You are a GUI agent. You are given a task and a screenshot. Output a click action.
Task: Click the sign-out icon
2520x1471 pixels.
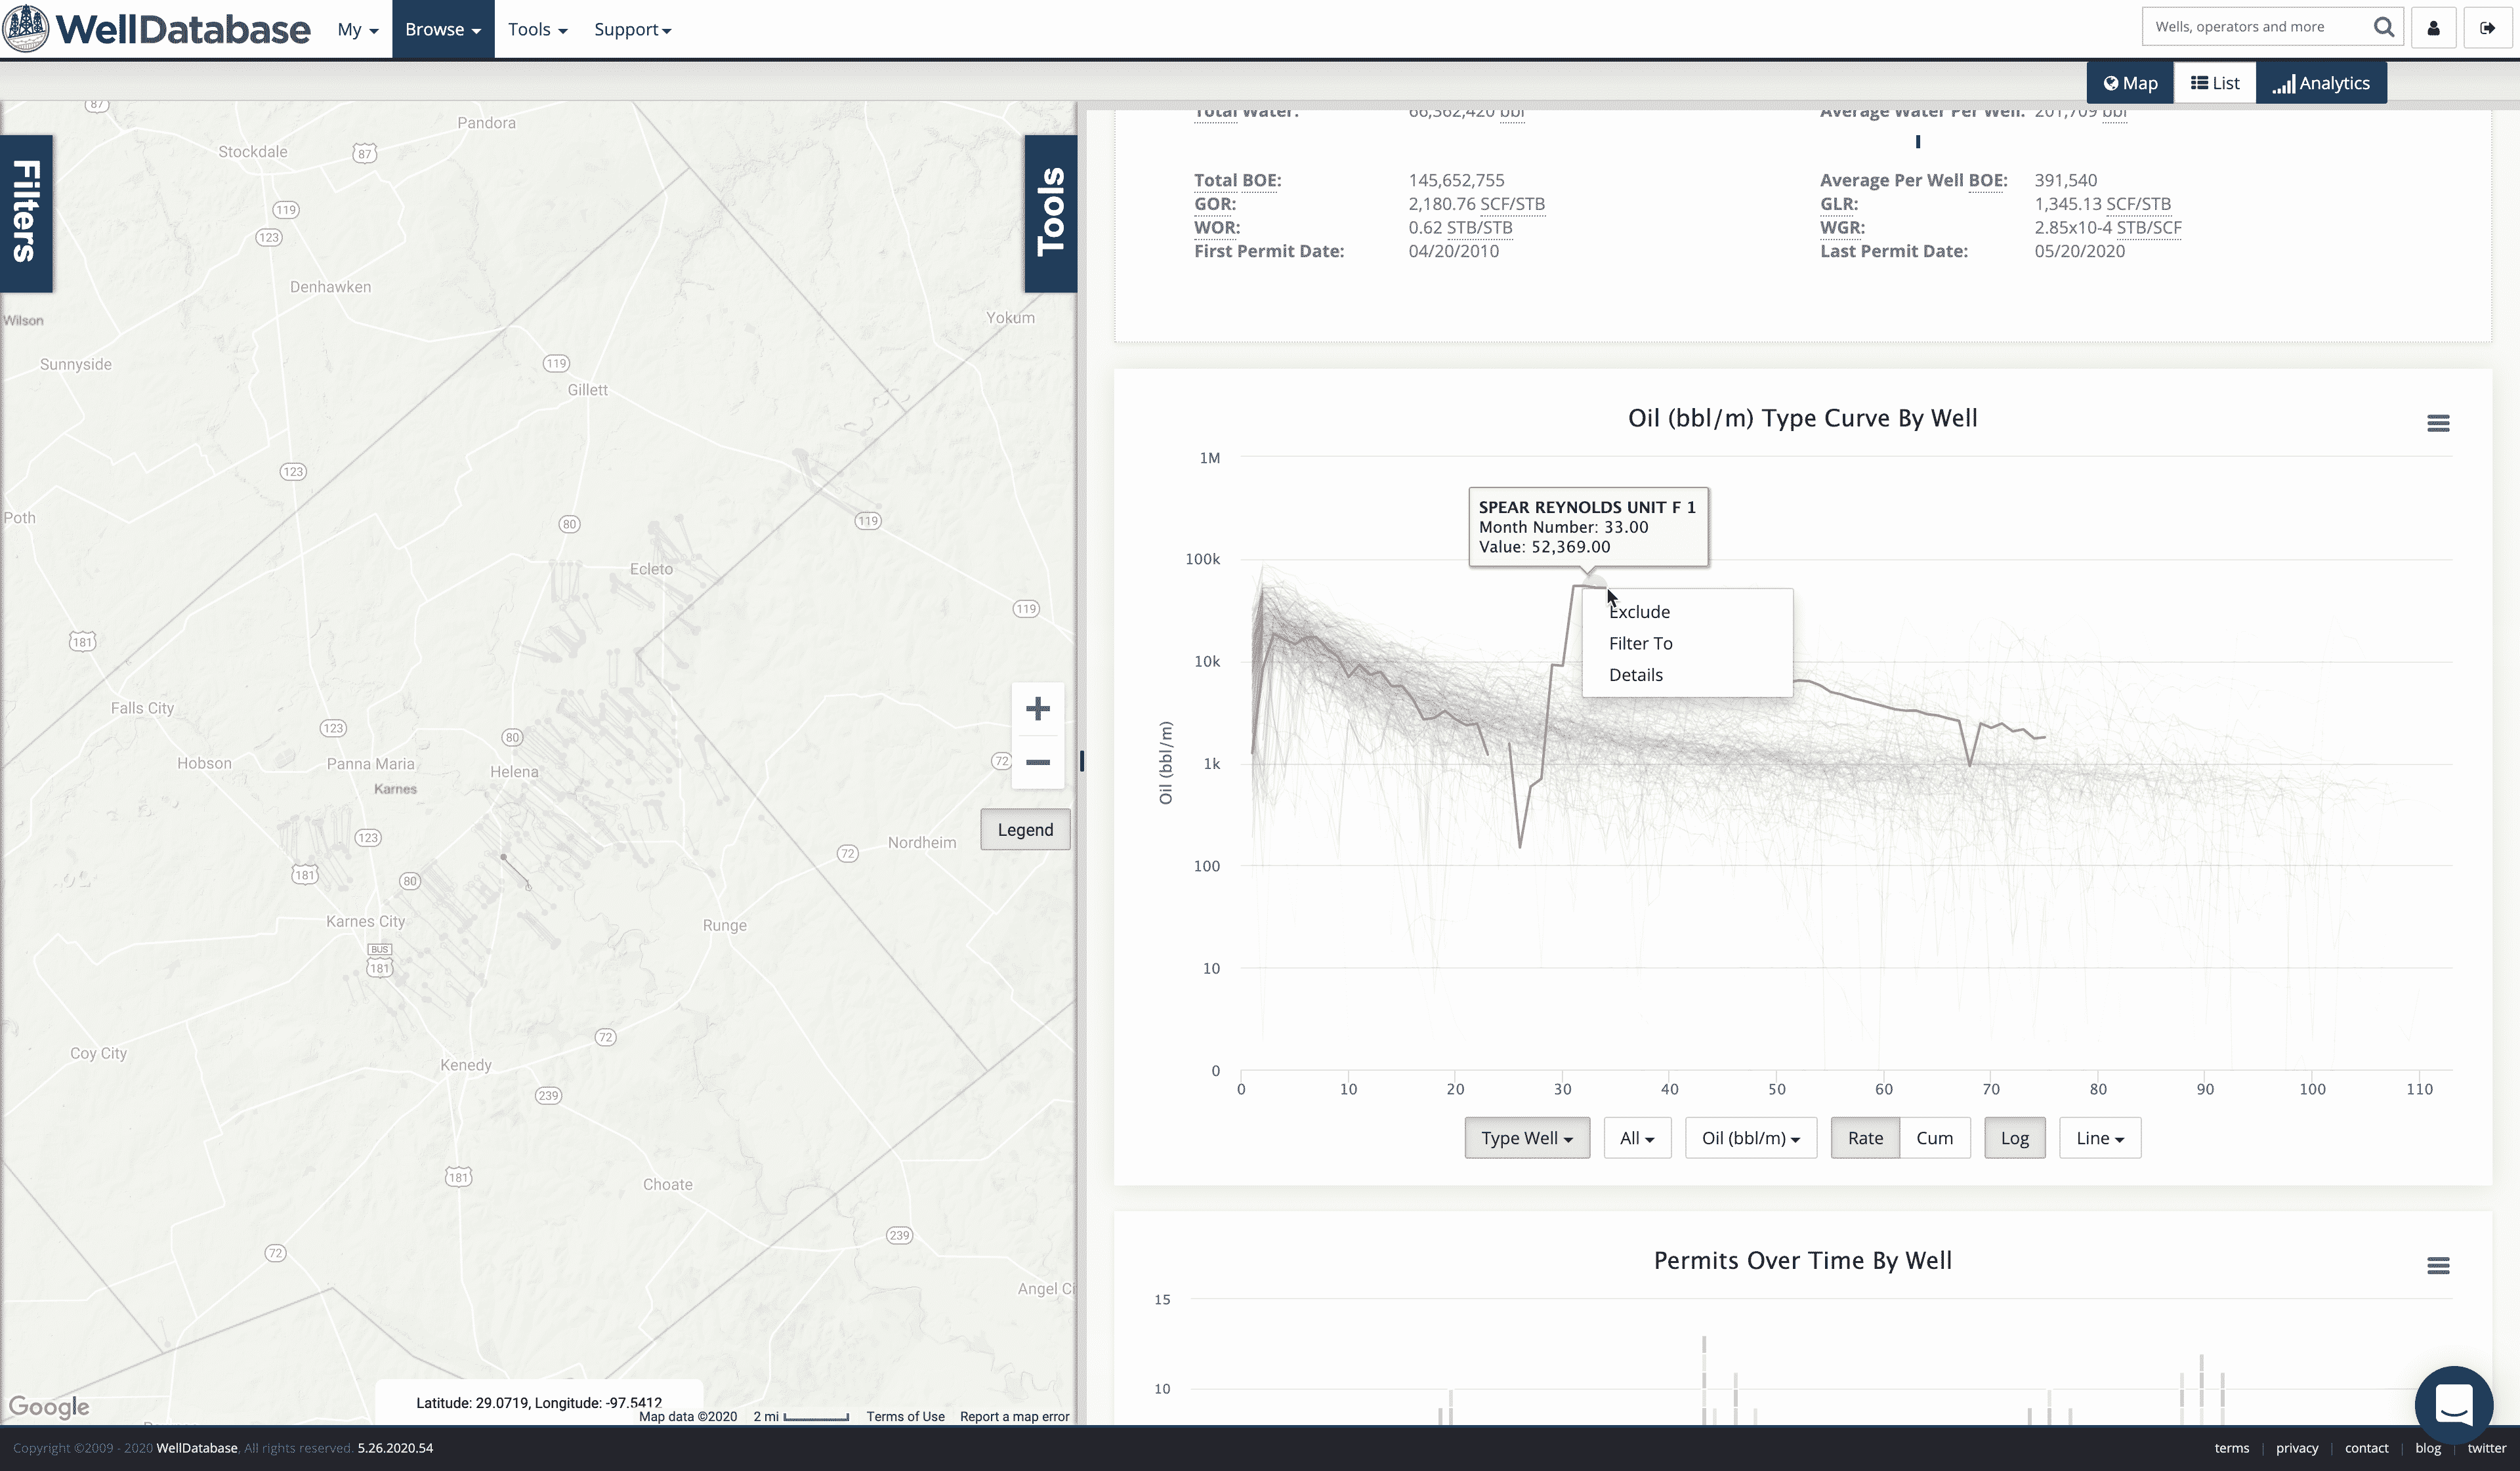click(2486, 28)
